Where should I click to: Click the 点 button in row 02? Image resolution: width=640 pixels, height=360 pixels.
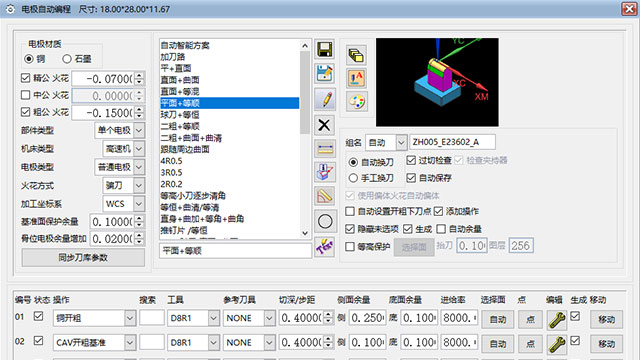pyautogui.click(x=530, y=344)
